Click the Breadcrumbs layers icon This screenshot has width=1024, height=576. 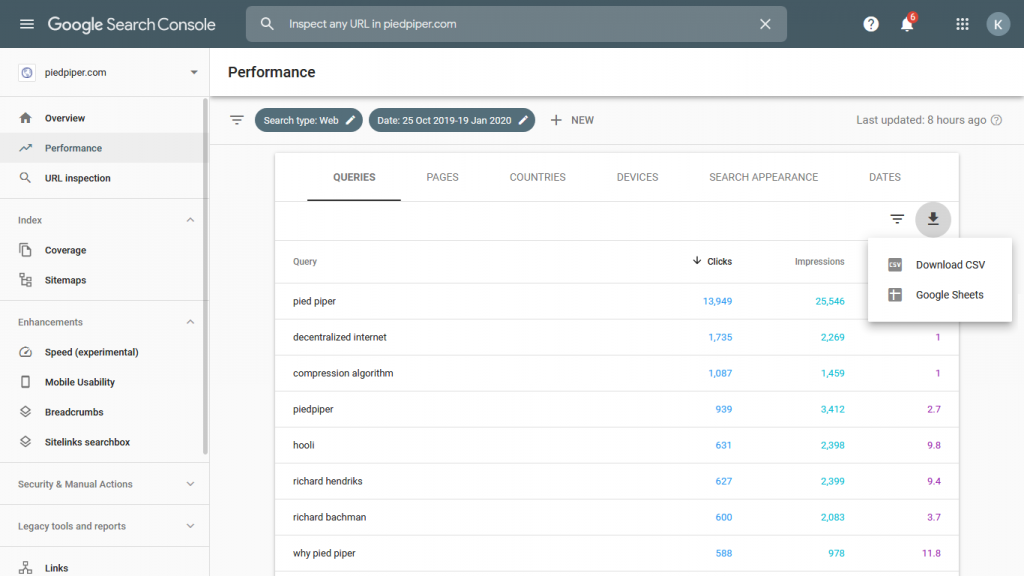[25, 411]
